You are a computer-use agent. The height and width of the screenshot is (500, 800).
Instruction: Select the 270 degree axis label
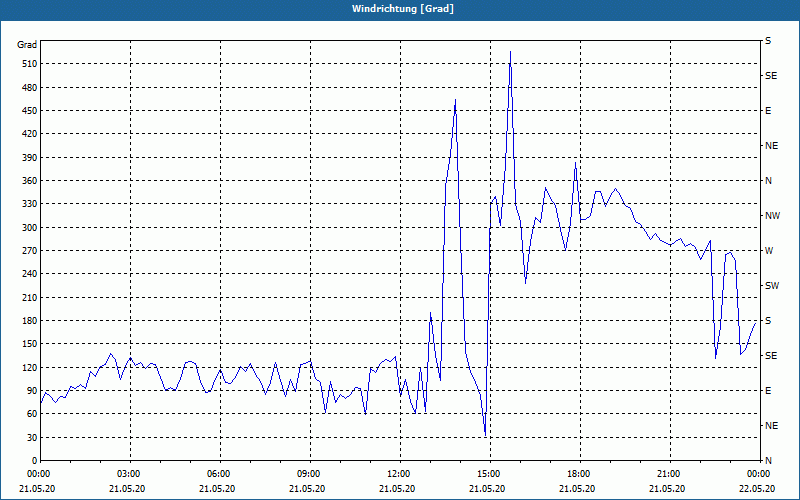click(x=31, y=251)
